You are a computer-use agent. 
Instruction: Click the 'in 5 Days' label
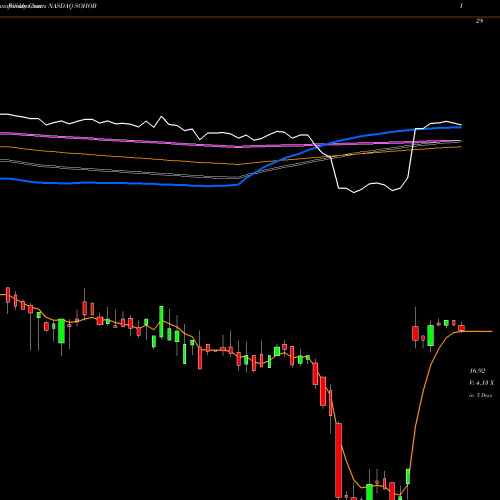(x=481, y=395)
